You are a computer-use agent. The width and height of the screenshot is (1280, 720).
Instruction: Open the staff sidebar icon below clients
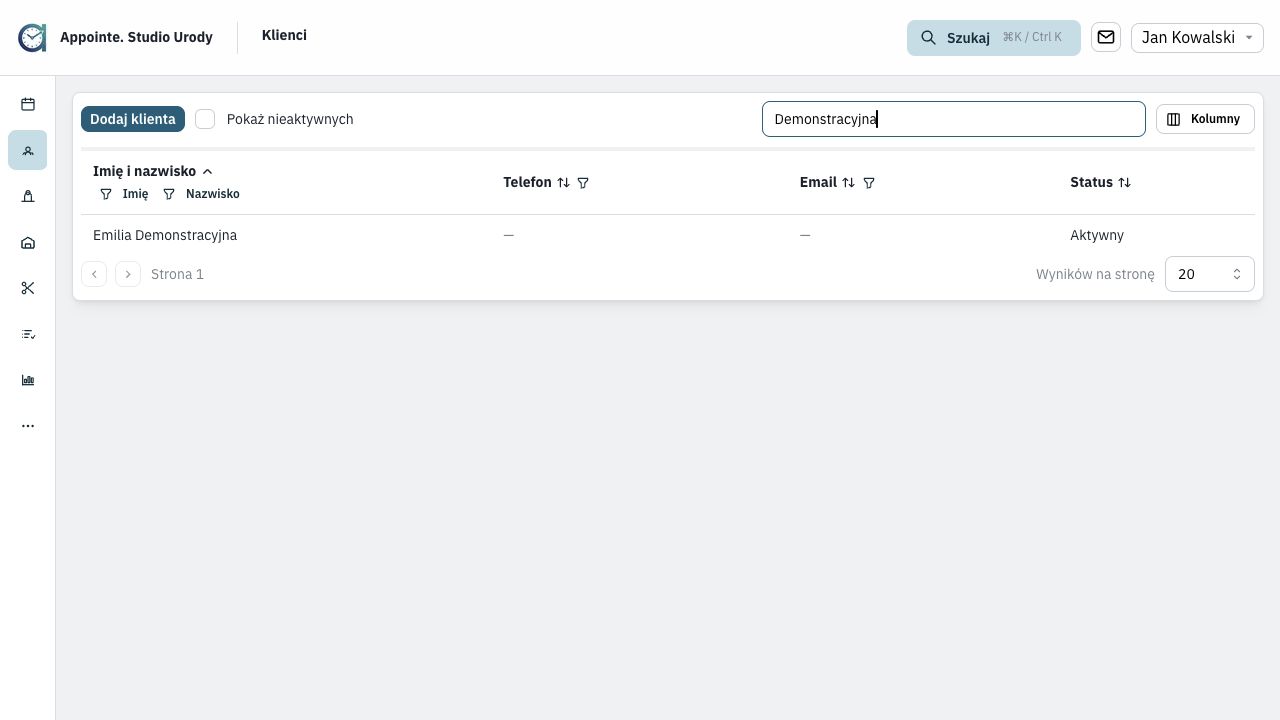pyautogui.click(x=28, y=196)
